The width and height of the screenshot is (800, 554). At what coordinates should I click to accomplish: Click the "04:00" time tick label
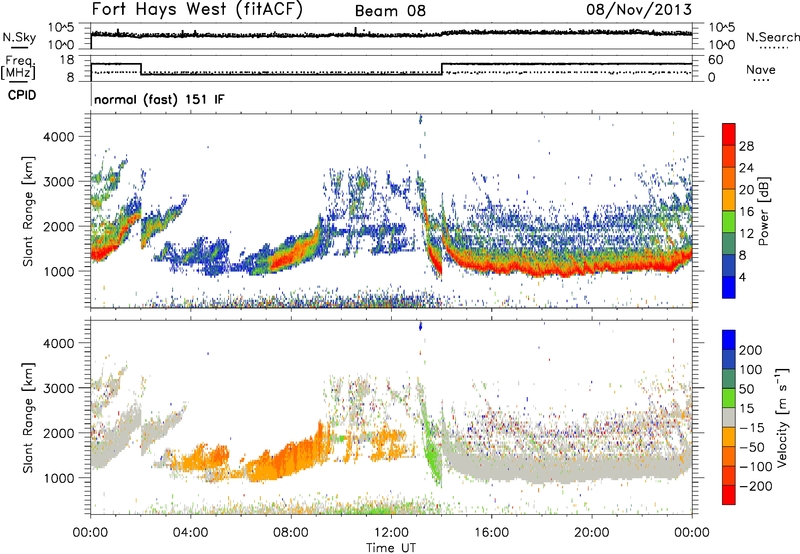[x=190, y=533]
